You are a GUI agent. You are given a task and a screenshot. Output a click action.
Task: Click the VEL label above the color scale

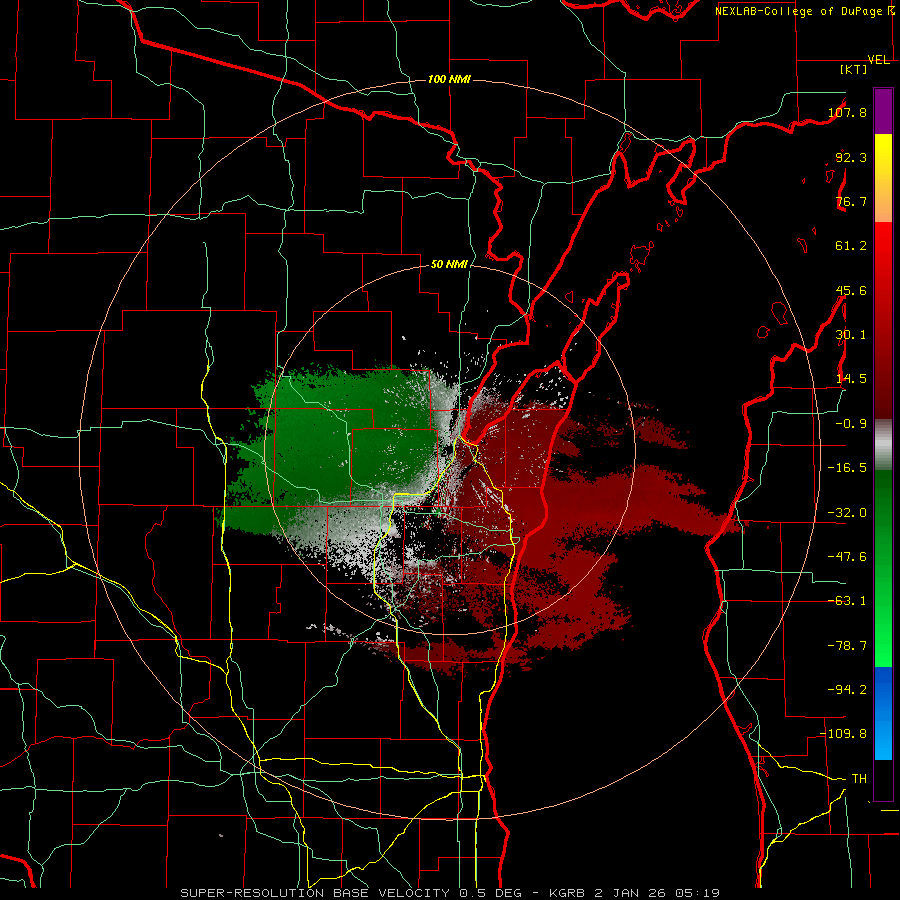click(879, 60)
